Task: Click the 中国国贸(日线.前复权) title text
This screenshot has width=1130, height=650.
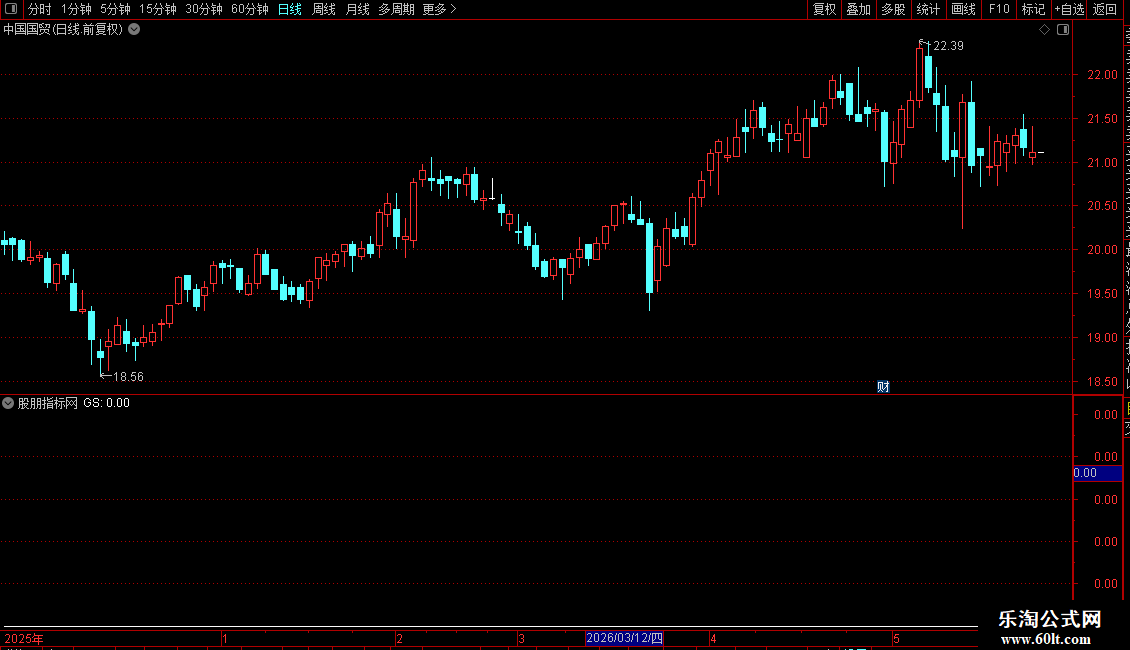Action: 63,30
